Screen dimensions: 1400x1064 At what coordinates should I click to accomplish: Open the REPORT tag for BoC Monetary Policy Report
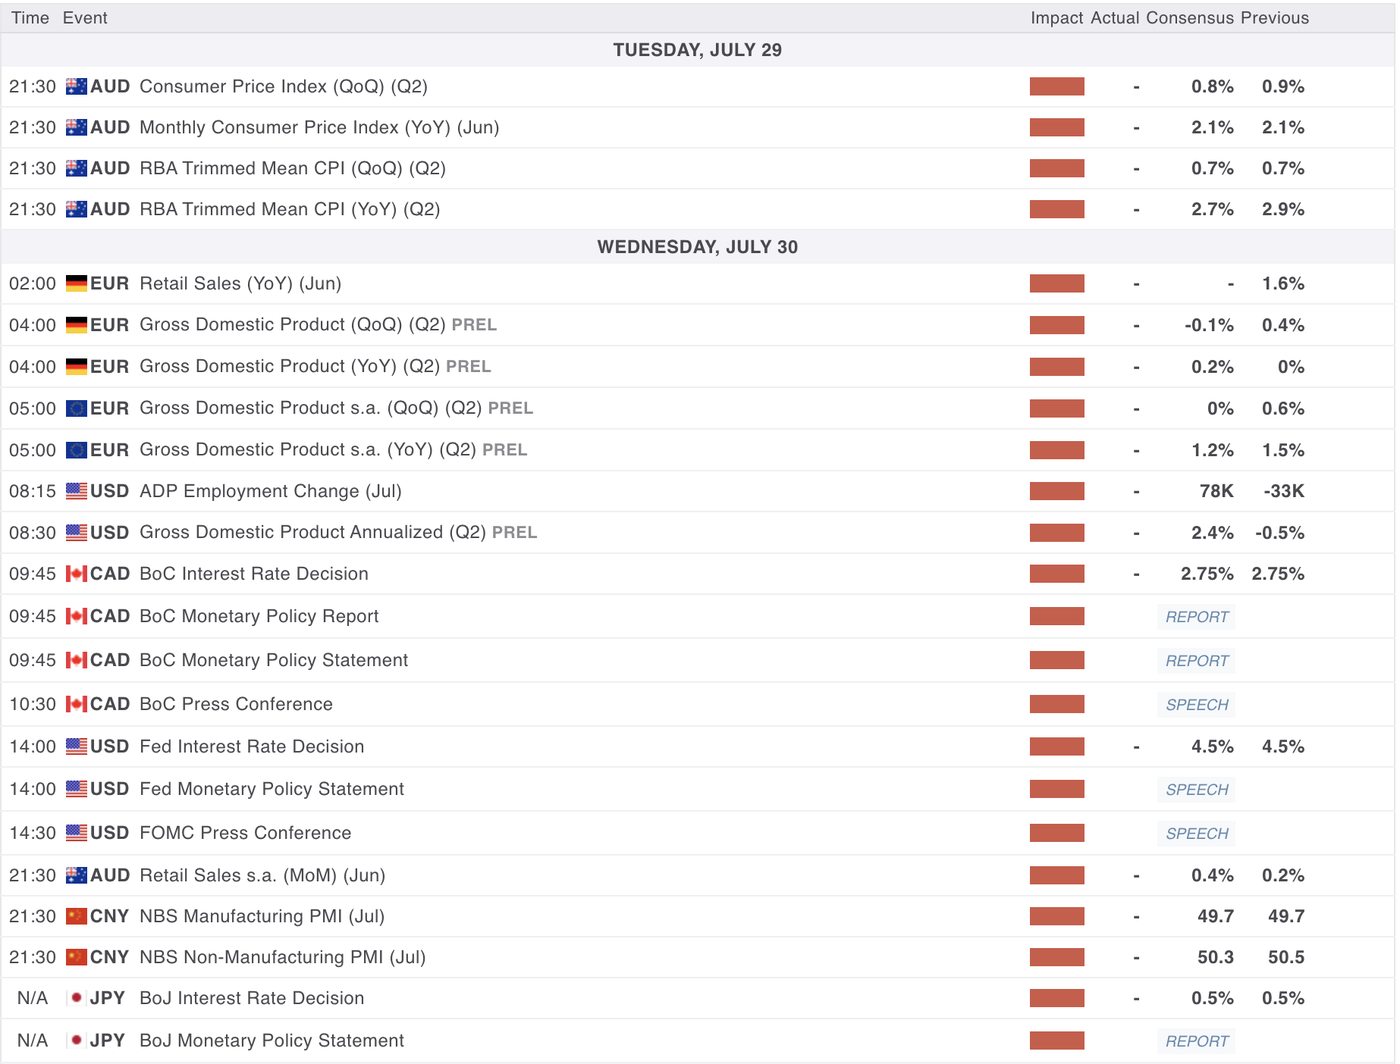(1196, 617)
